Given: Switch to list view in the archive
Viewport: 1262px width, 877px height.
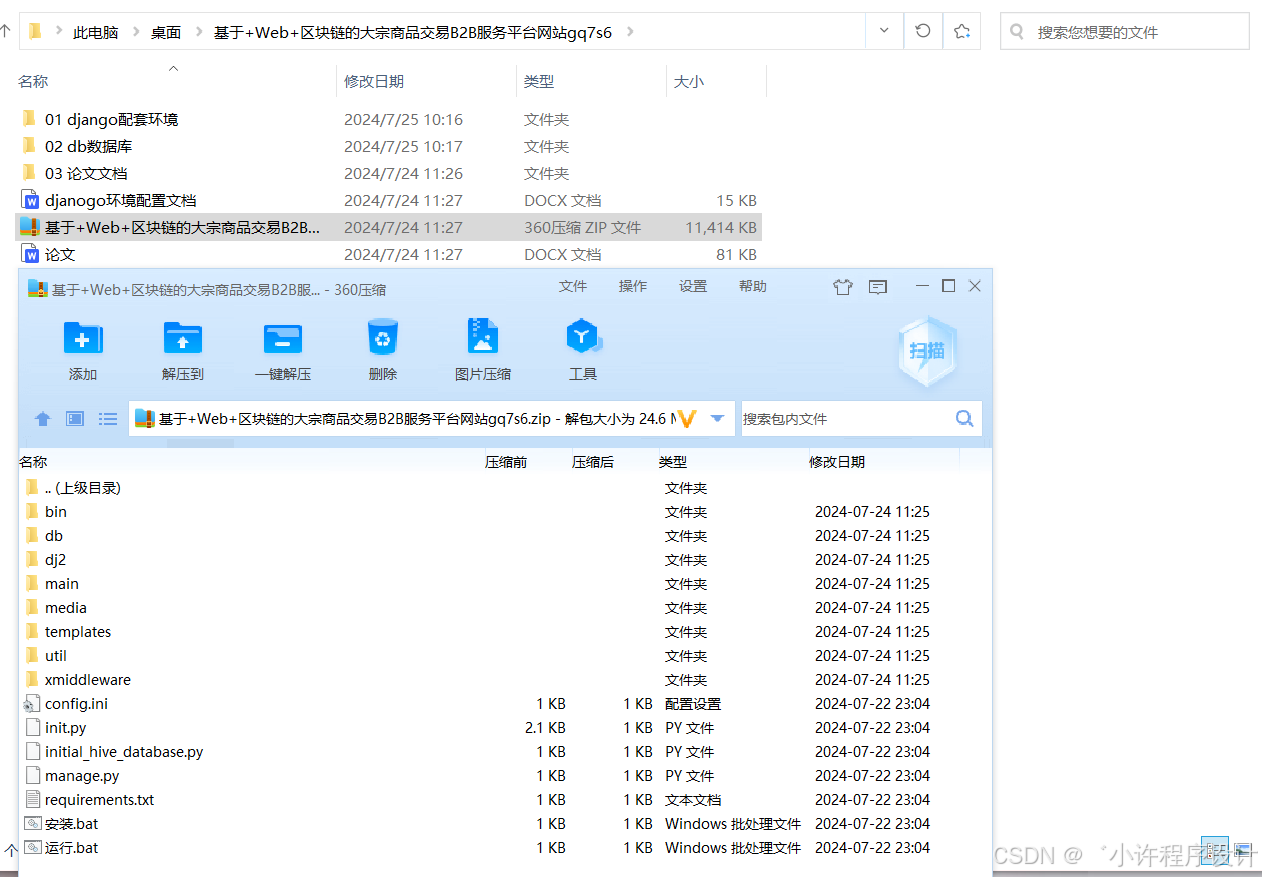Looking at the screenshot, I should (x=108, y=419).
